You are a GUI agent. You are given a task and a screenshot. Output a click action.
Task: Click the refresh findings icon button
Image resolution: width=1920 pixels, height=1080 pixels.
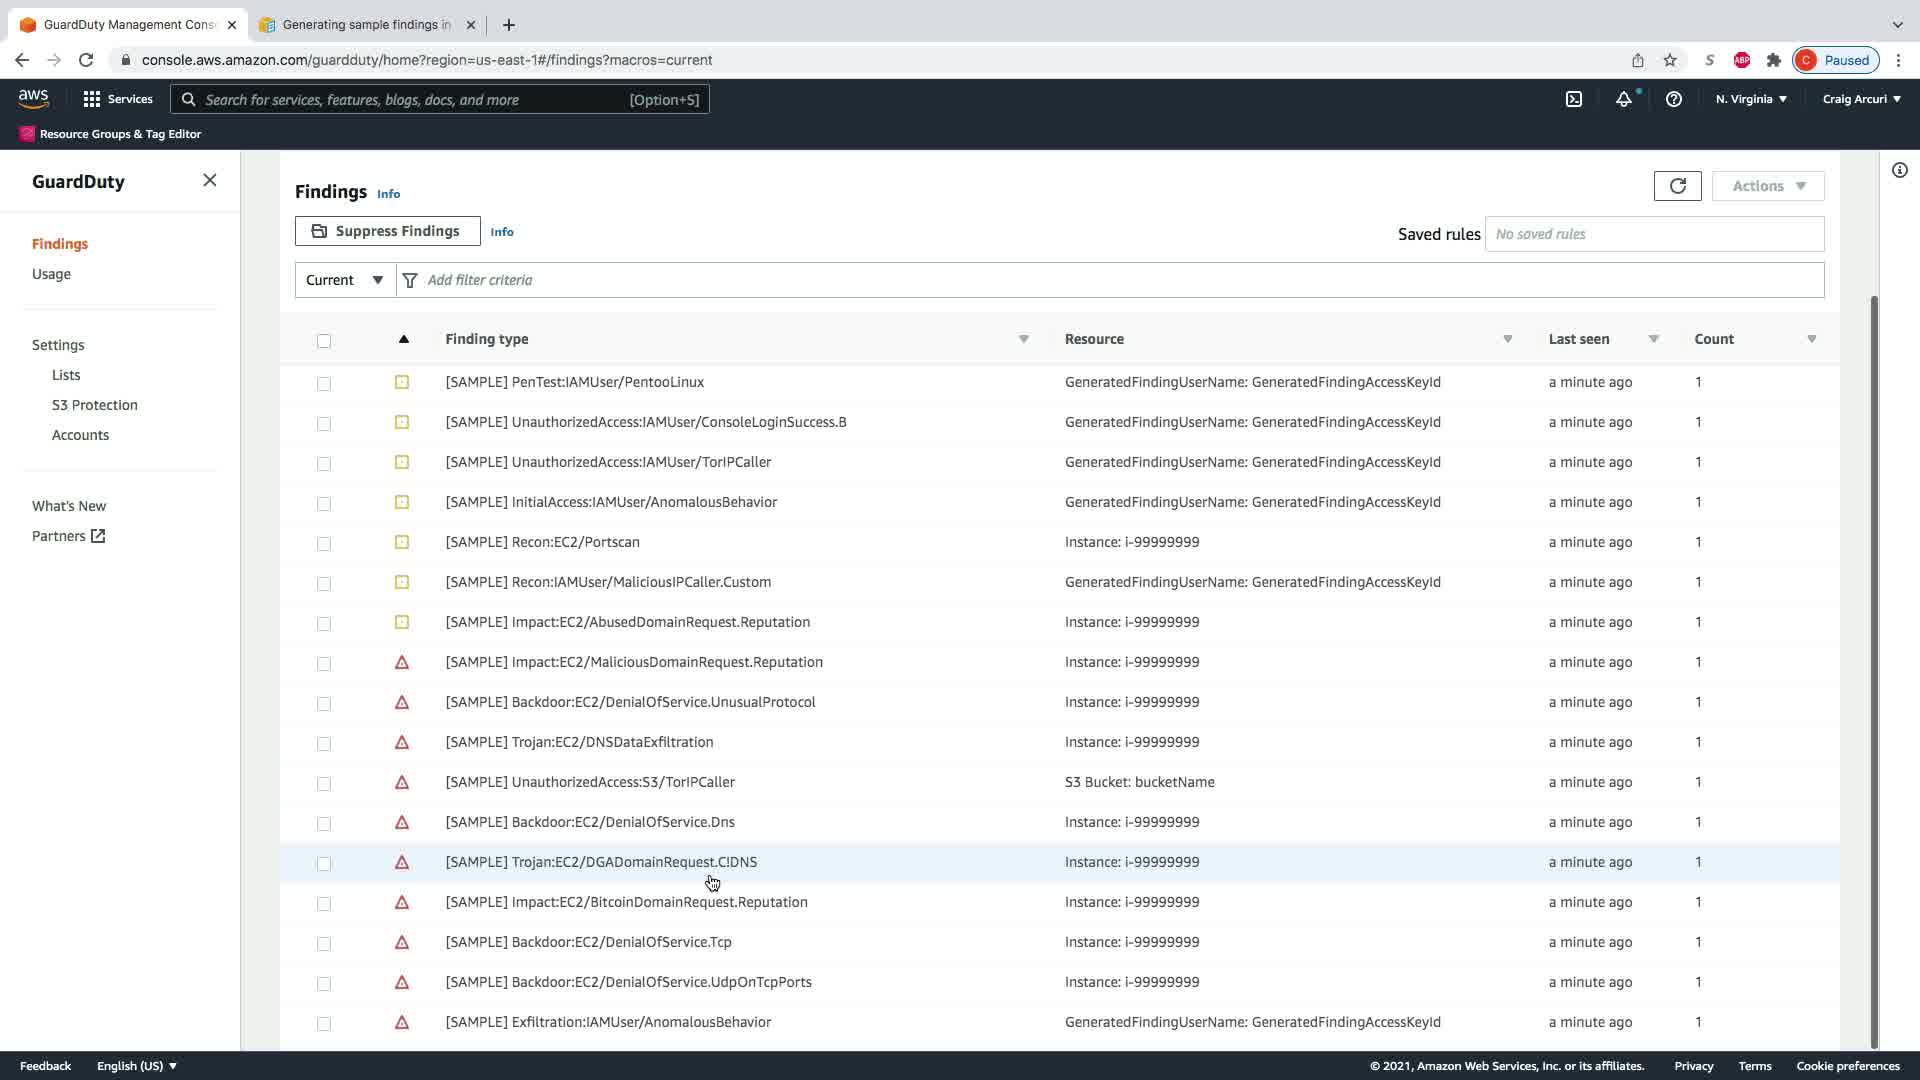[x=1677, y=186]
